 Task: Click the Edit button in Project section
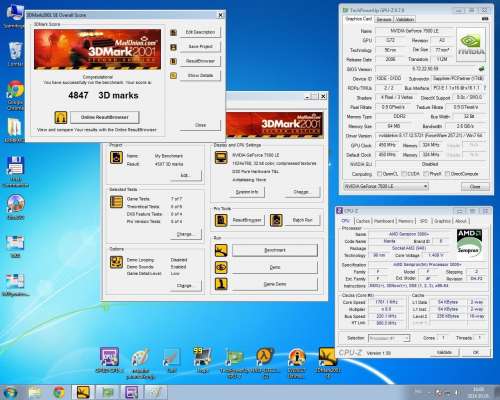185,175
